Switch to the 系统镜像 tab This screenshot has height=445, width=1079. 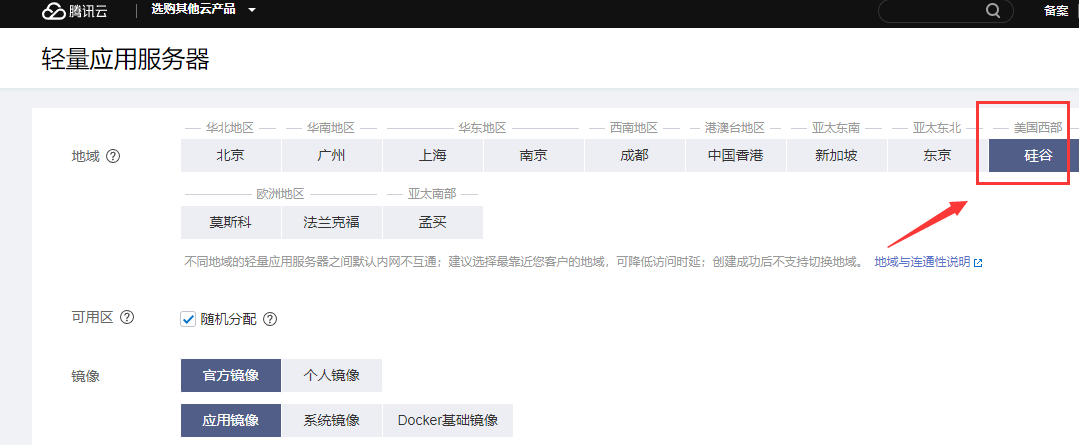tap(332, 420)
